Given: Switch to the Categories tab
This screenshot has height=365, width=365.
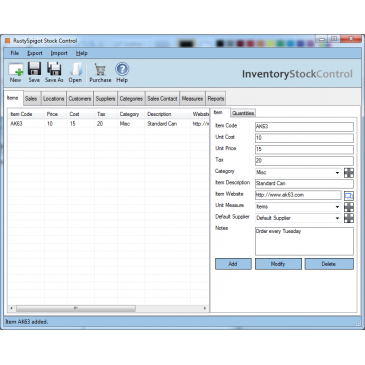Looking at the screenshot, I should point(131,99).
